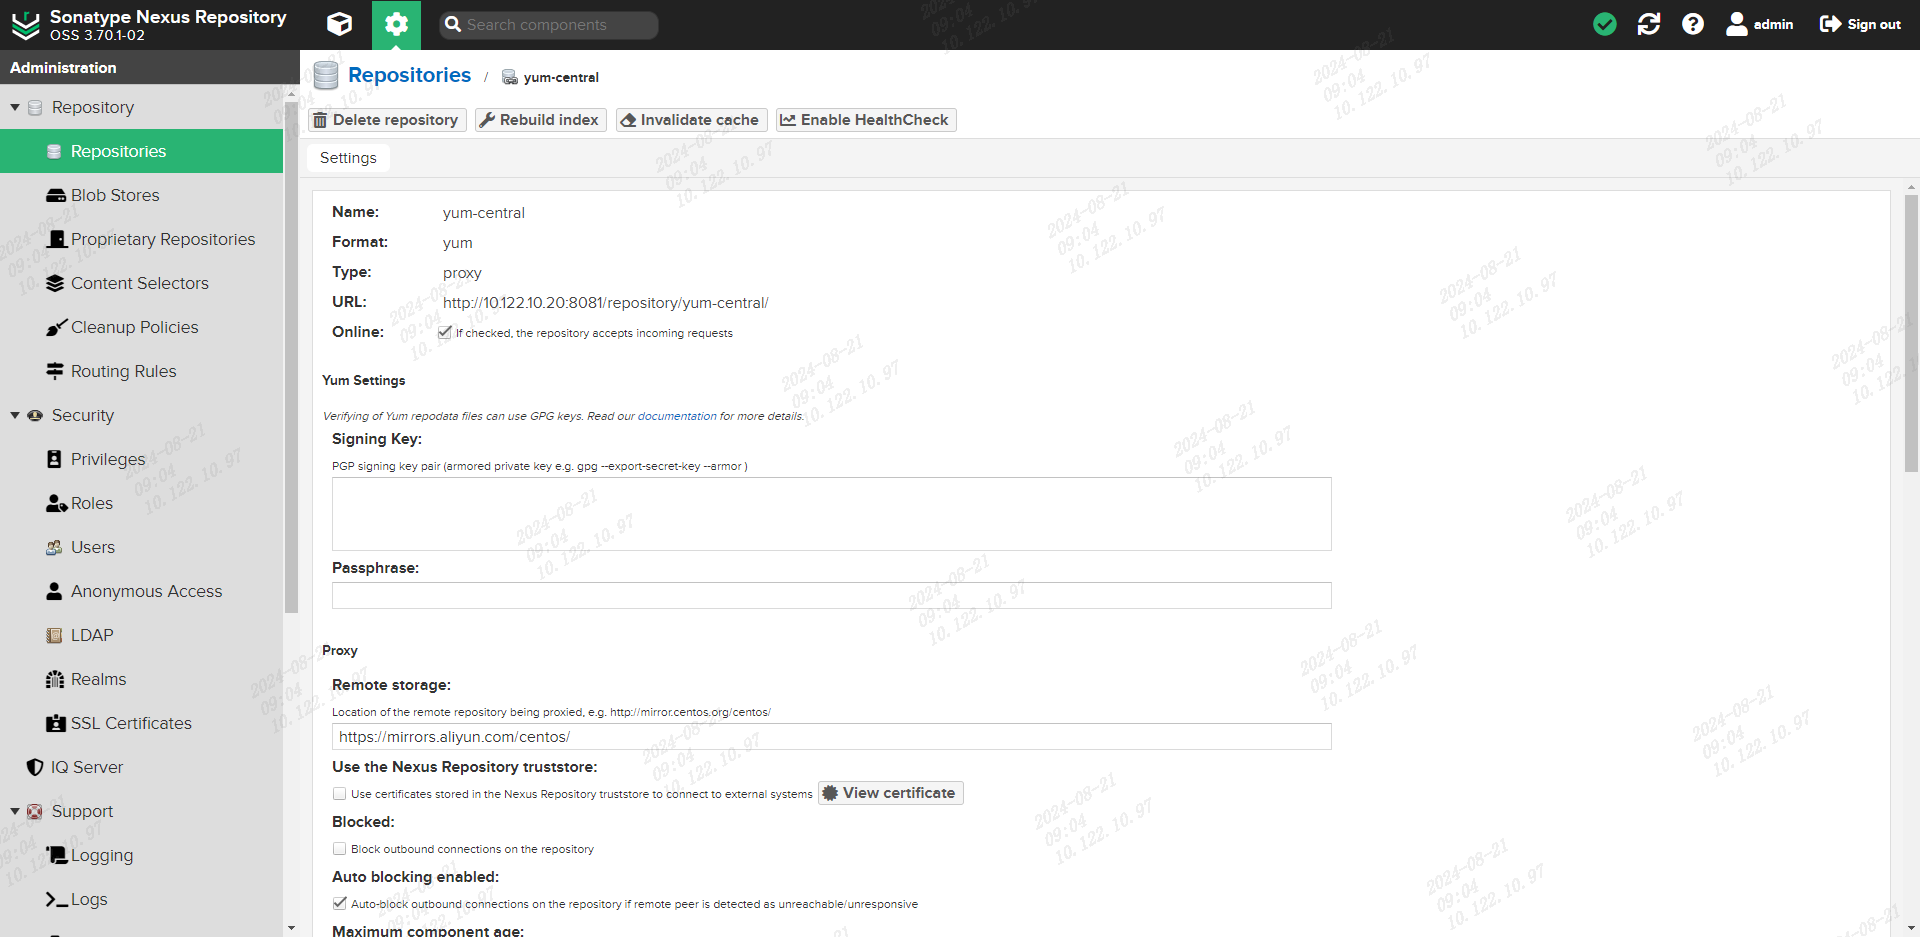Image resolution: width=1920 pixels, height=937 pixels.
Task: Click into the Signing Key text area
Action: 831,514
